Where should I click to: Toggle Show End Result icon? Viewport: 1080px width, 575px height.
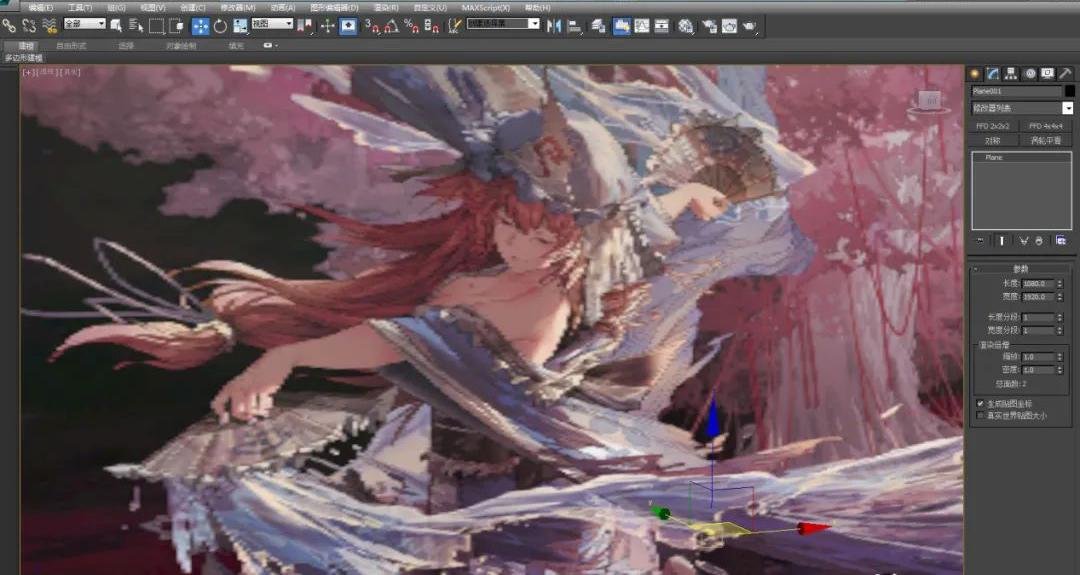[1001, 240]
